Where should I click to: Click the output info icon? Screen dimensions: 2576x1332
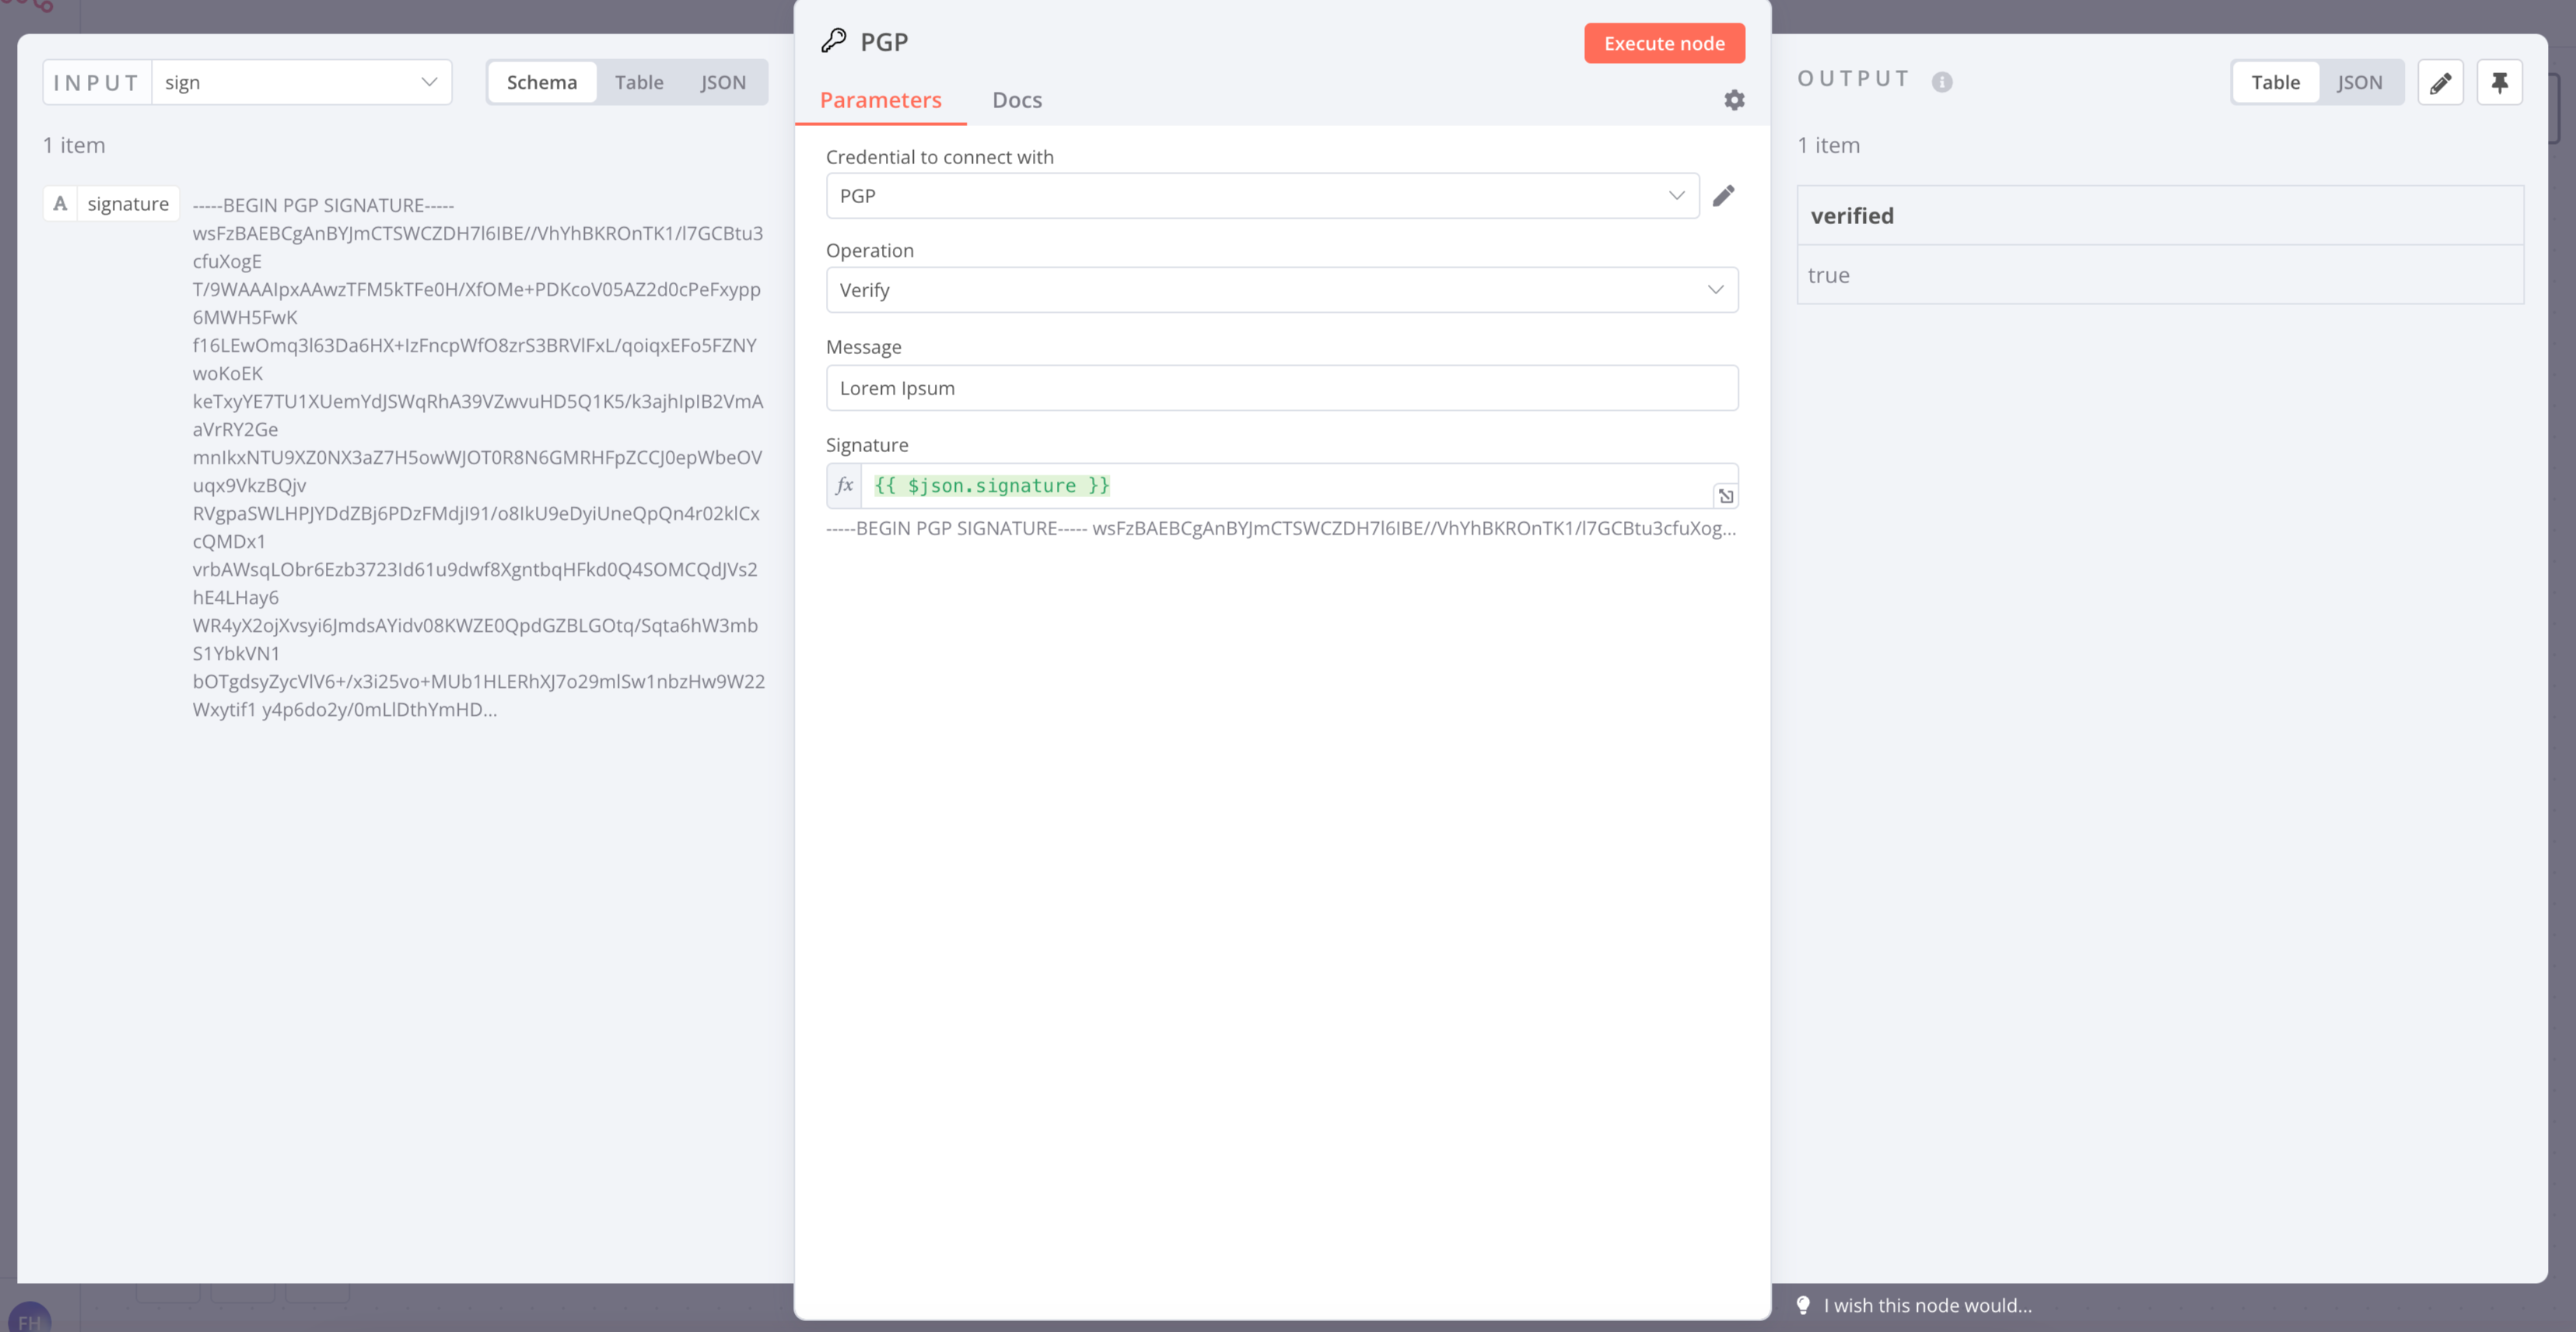(x=1941, y=82)
